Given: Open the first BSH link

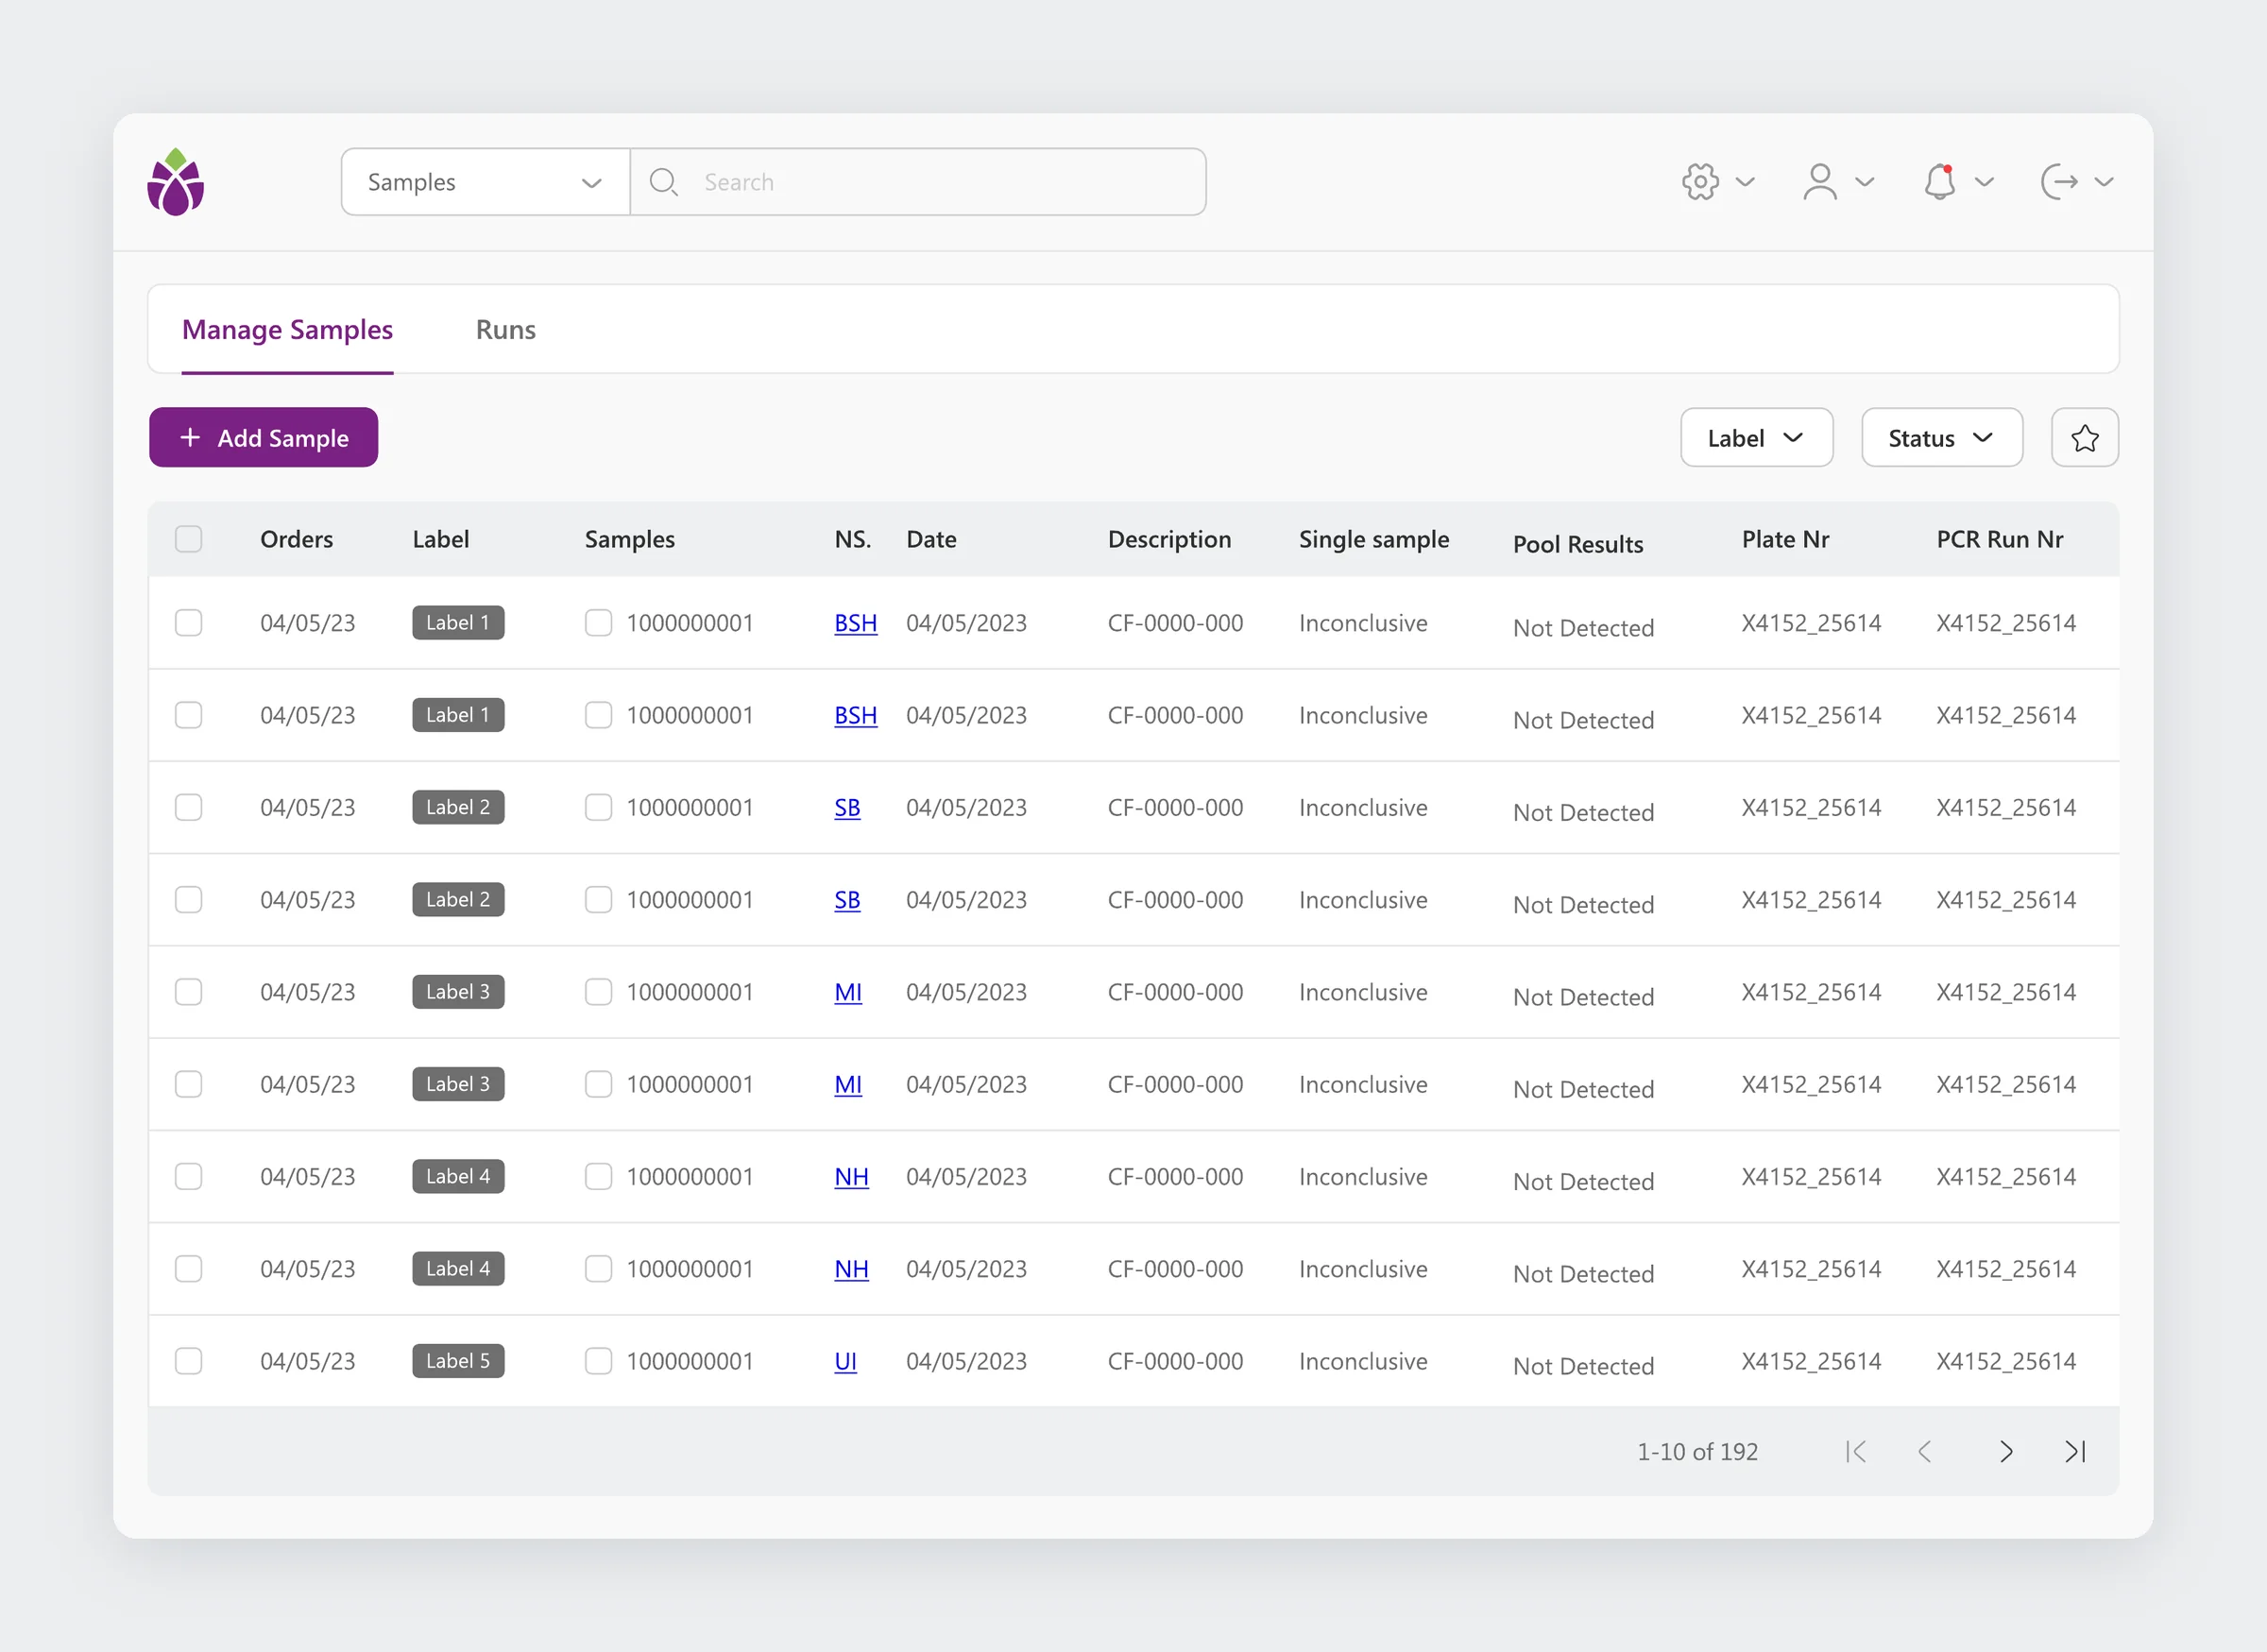Looking at the screenshot, I should pos(856,624).
